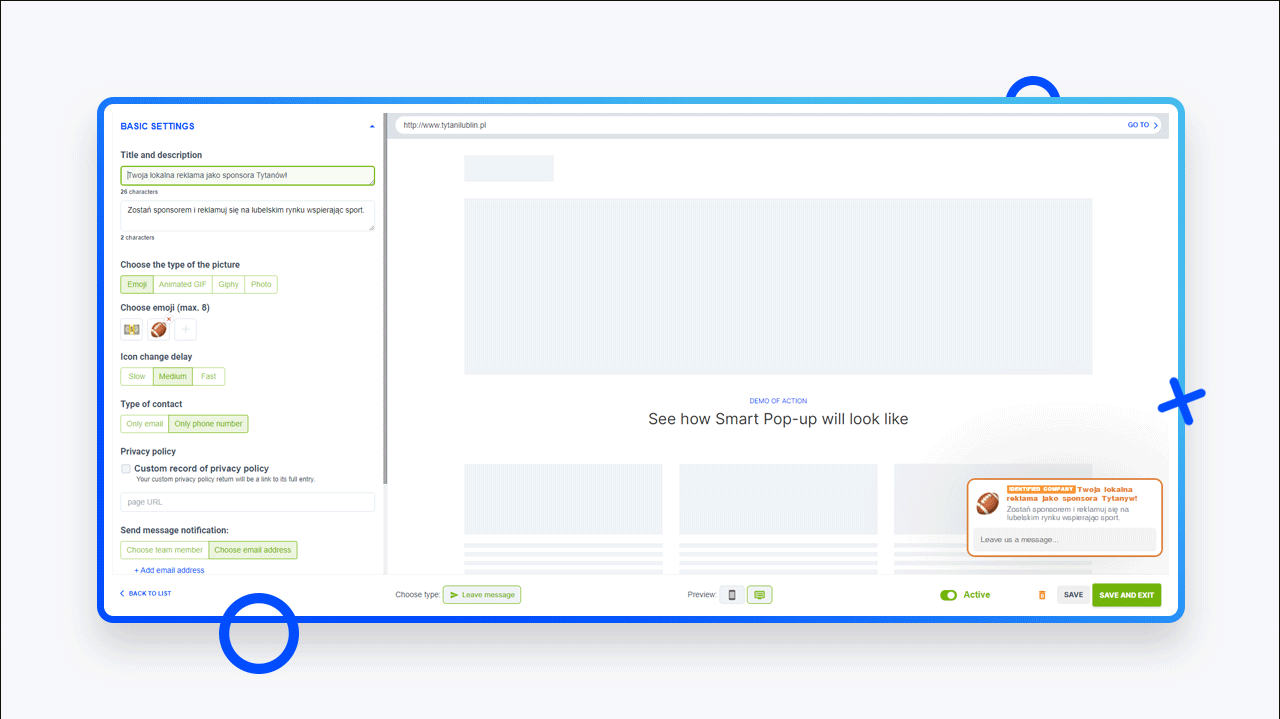Click GO TO next to URL
Image resolution: width=1280 pixels, height=719 pixels.
coord(1143,125)
